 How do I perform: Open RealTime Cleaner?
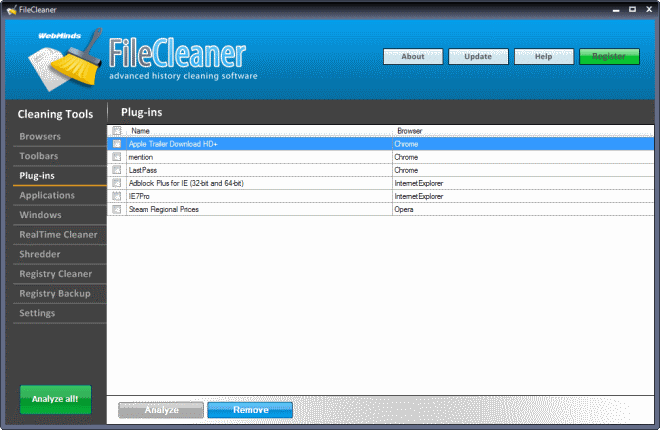point(59,235)
